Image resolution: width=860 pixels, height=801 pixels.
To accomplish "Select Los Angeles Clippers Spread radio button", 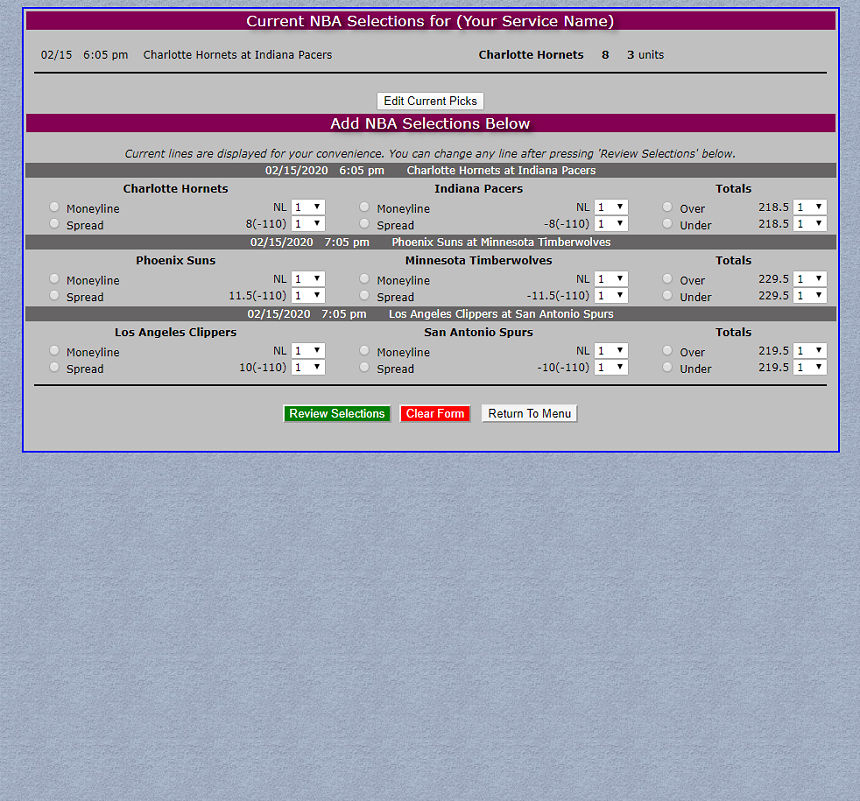I will pos(54,367).
